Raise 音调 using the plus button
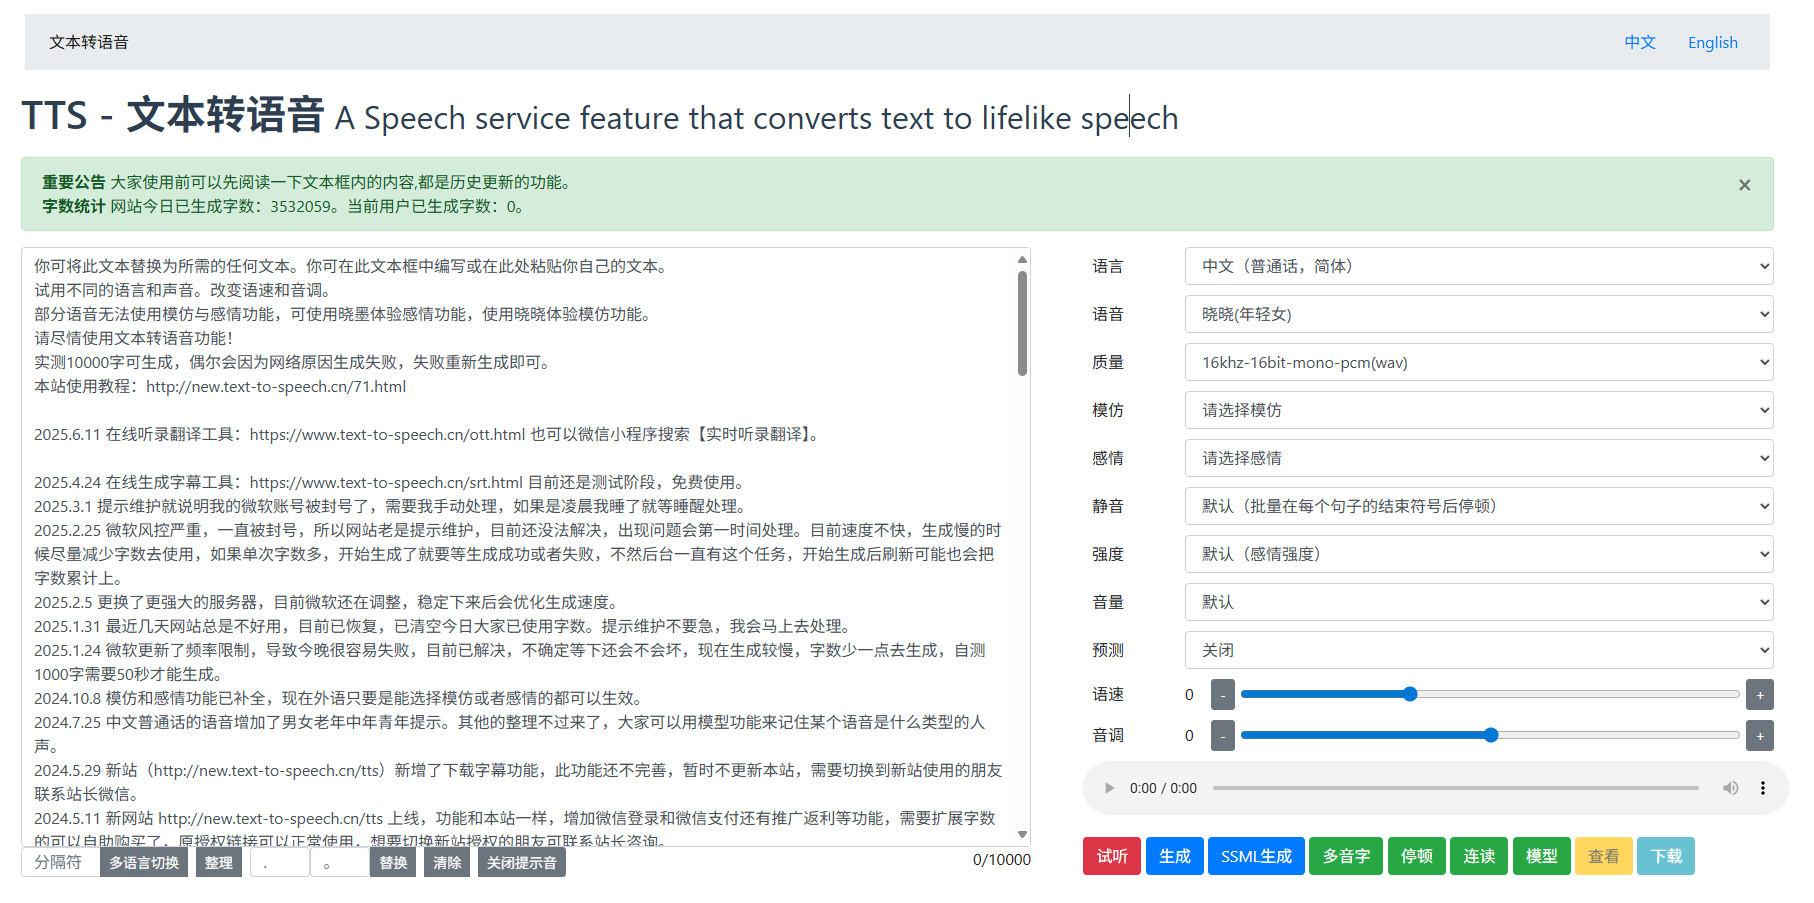1814x903 pixels. (x=1759, y=736)
